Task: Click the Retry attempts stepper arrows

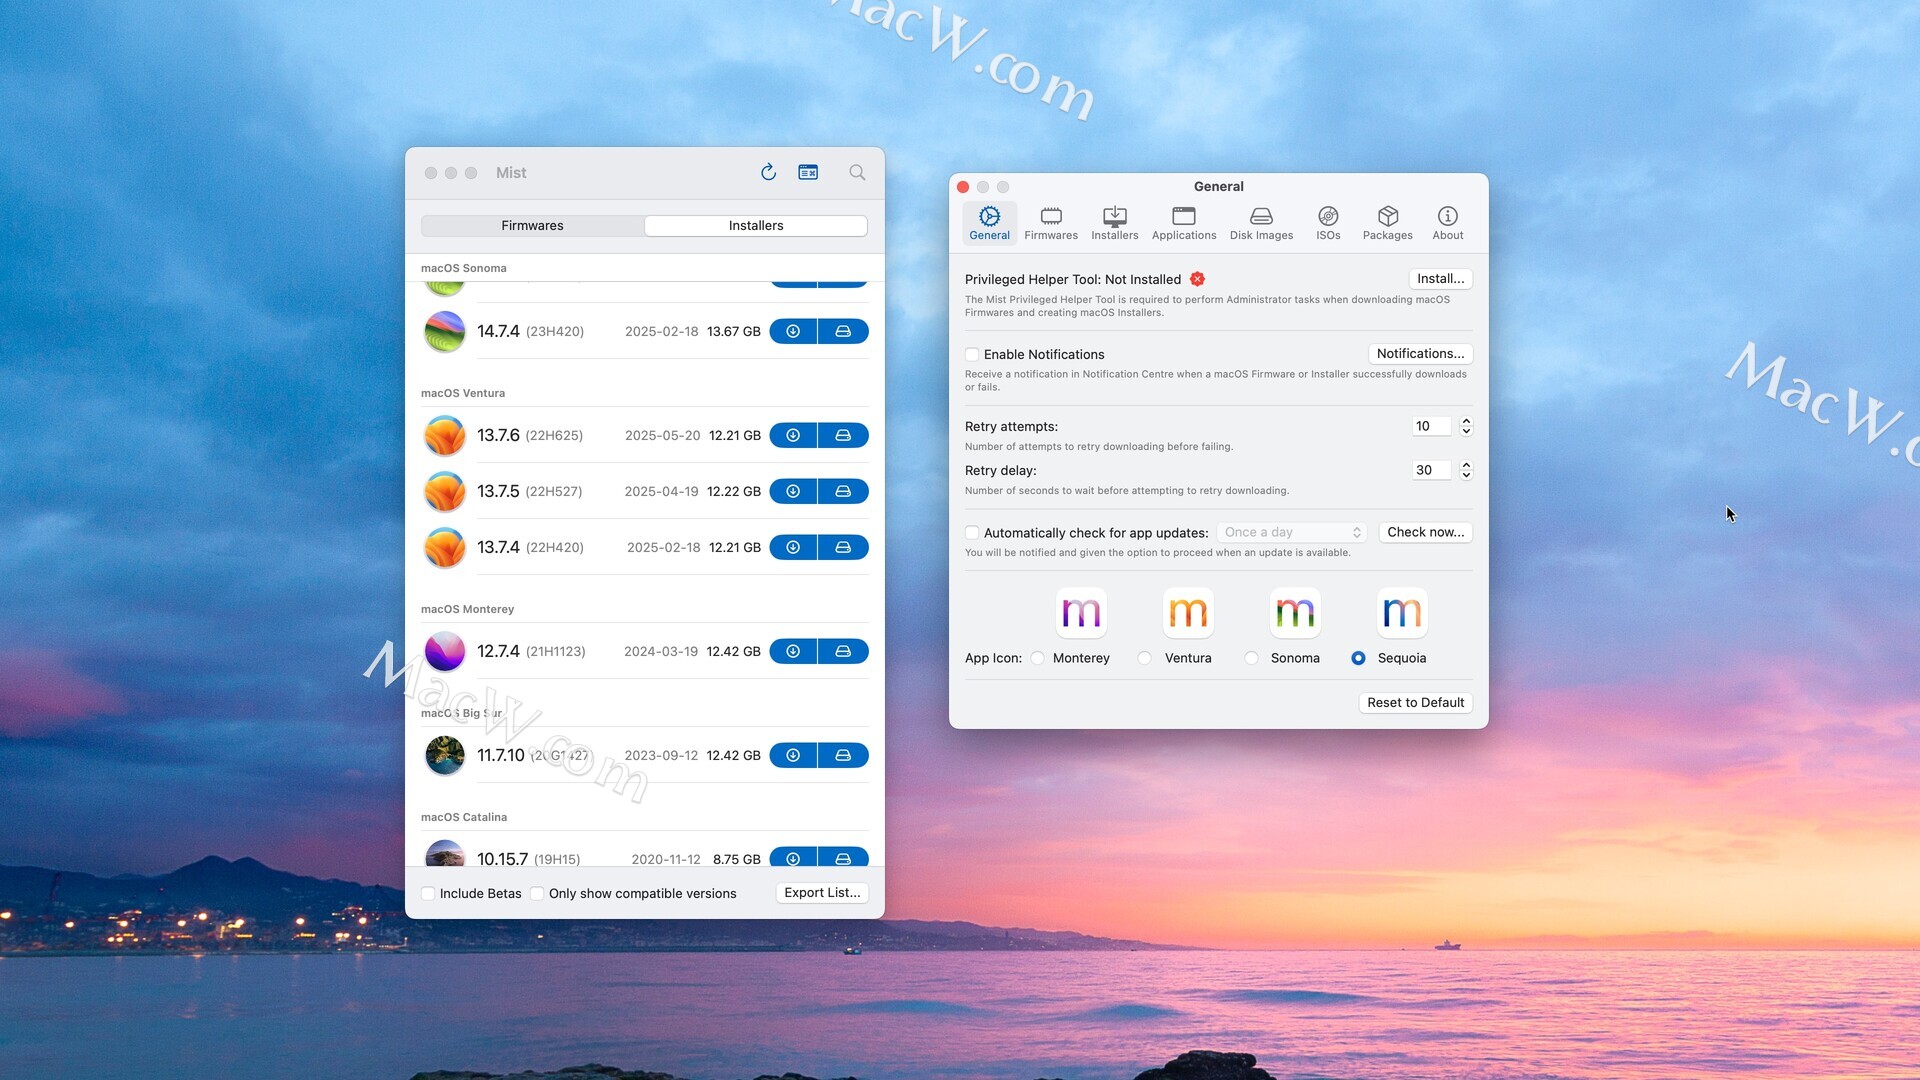Action: 1466,426
